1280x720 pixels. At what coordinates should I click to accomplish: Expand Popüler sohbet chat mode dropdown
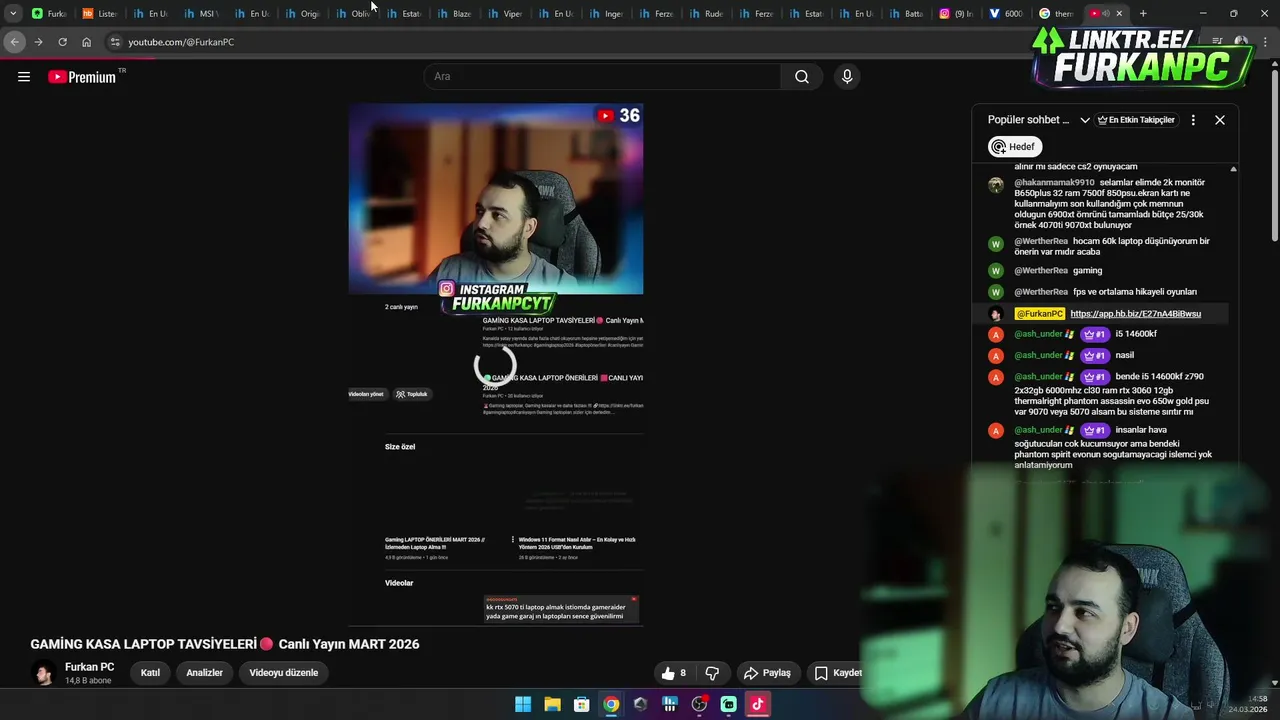click(x=1085, y=120)
